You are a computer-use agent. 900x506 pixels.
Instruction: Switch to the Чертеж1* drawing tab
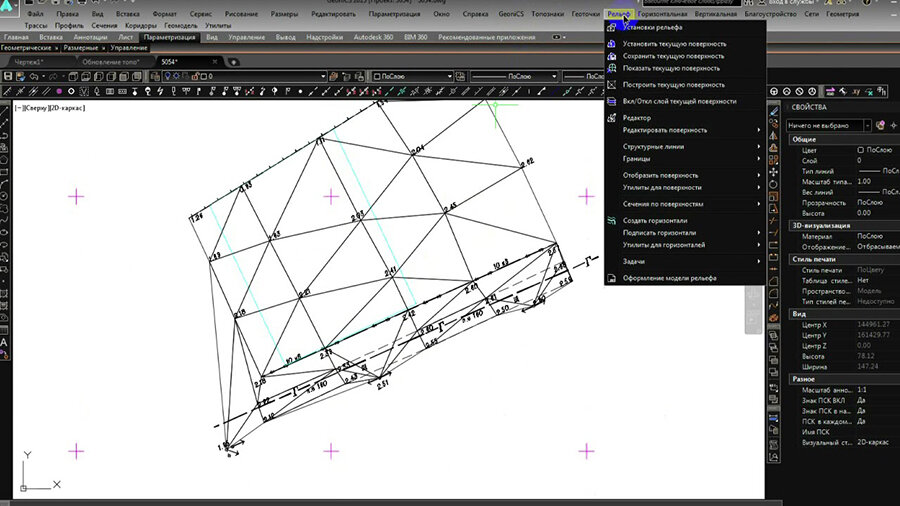tap(29, 62)
